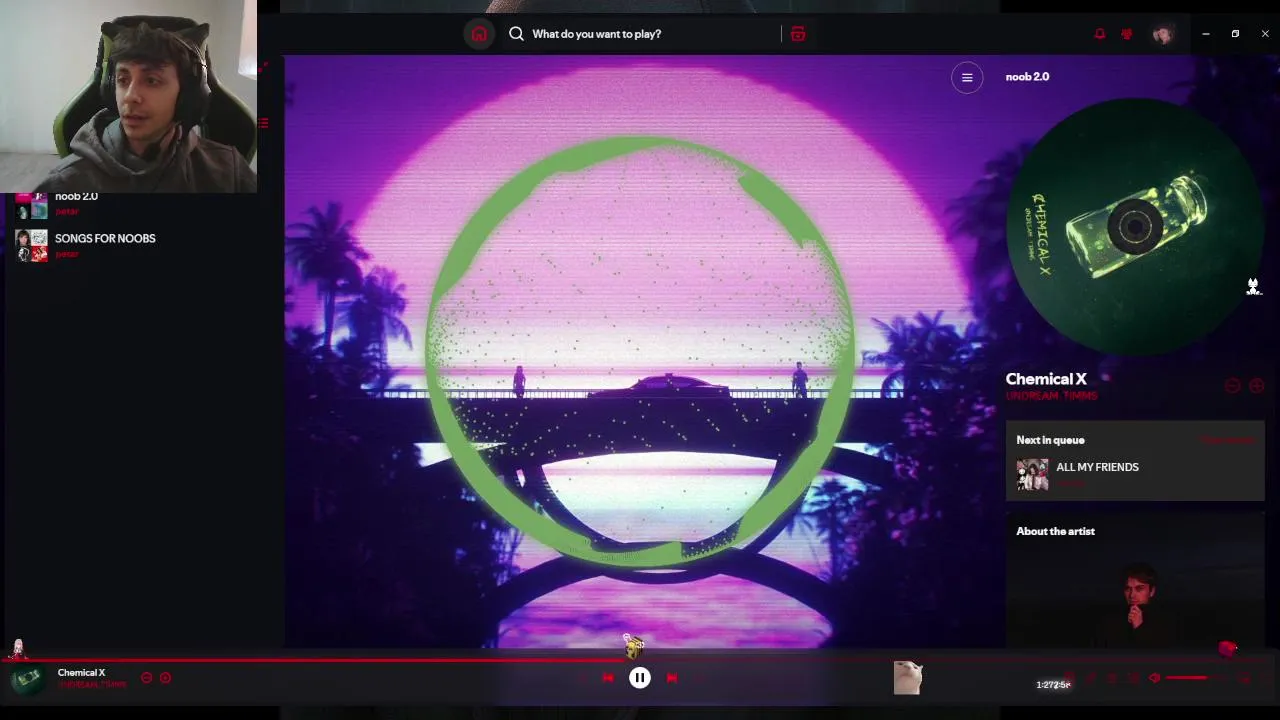The height and width of the screenshot is (720, 1280).
Task: Focus the 'What do you want to play?' field
Action: pyautogui.click(x=640, y=34)
